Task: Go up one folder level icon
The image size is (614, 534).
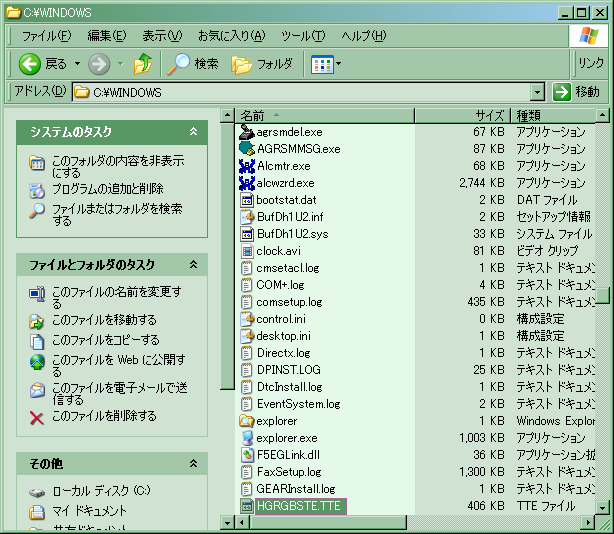Action: coord(143,64)
